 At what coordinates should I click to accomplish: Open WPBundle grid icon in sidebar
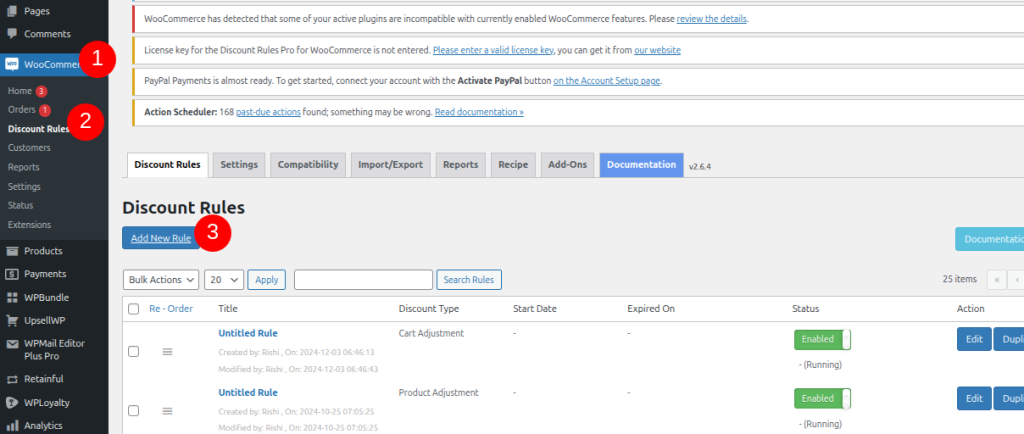tap(12, 298)
